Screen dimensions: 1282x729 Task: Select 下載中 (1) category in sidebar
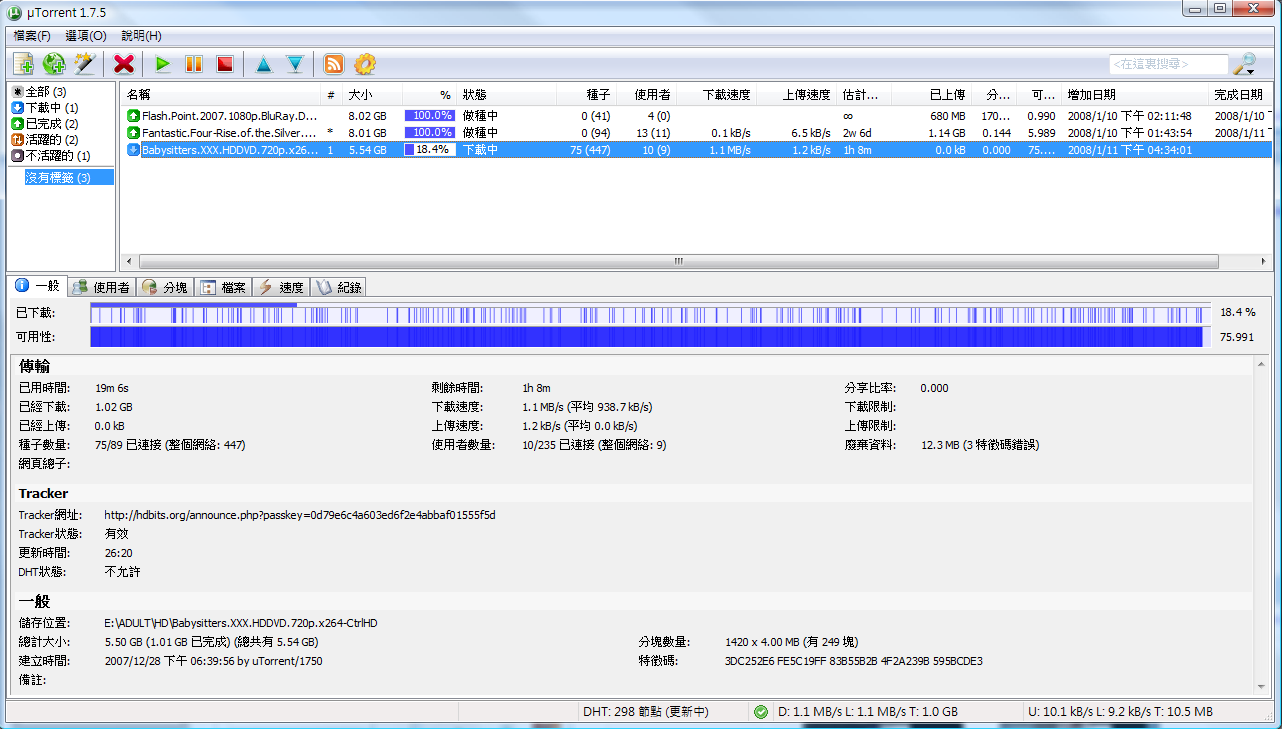click(44, 108)
